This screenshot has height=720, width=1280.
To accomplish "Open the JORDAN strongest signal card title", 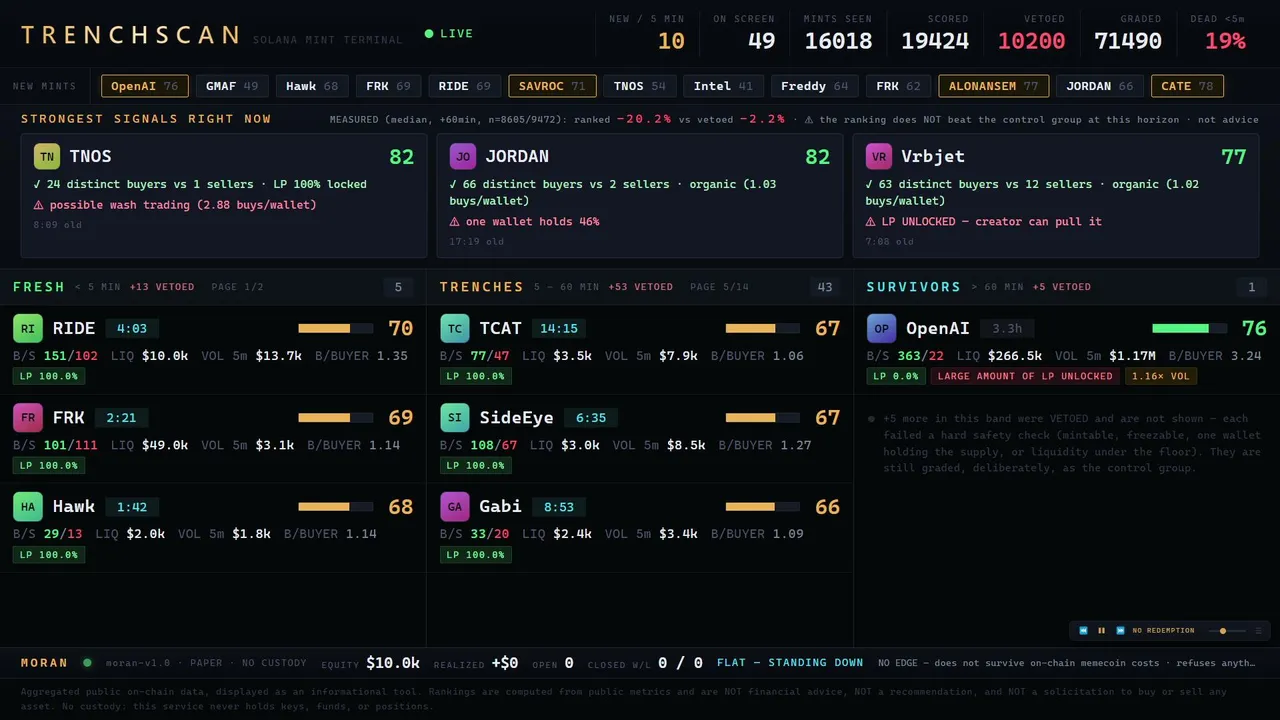I will click(517, 157).
